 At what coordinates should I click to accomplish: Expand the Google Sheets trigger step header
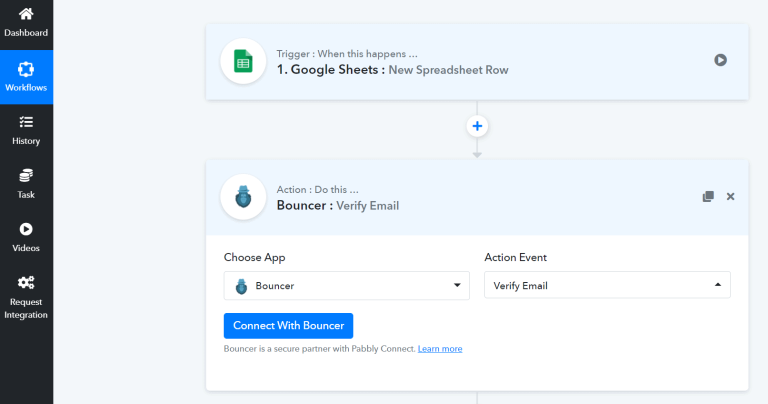point(477,62)
